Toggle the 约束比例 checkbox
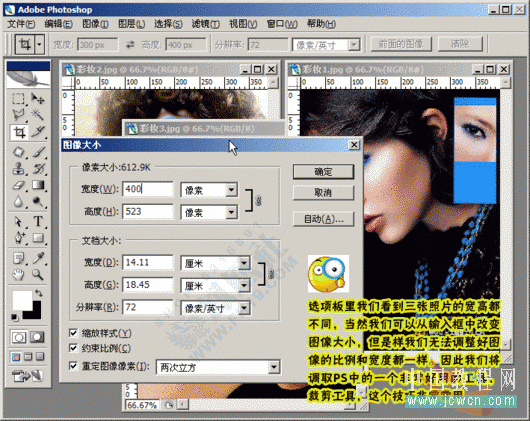 (x=73, y=348)
